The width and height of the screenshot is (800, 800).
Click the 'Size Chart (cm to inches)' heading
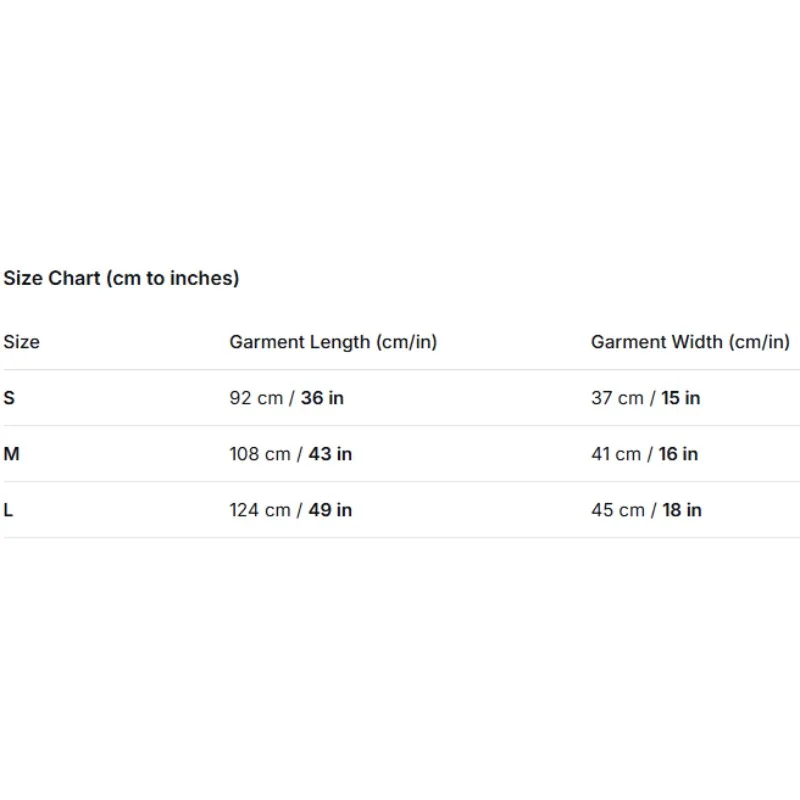121,278
